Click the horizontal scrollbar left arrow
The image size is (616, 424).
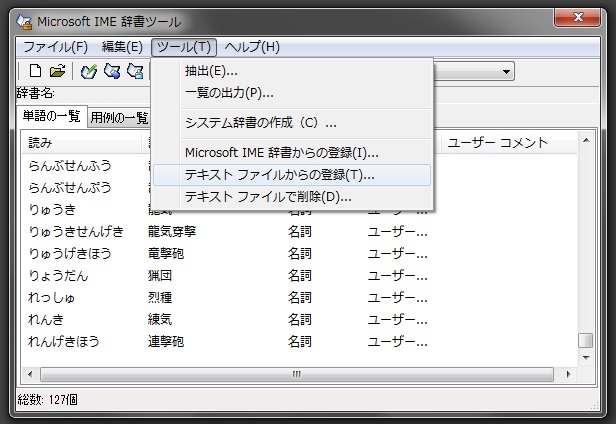pyautogui.click(x=30, y=374)
